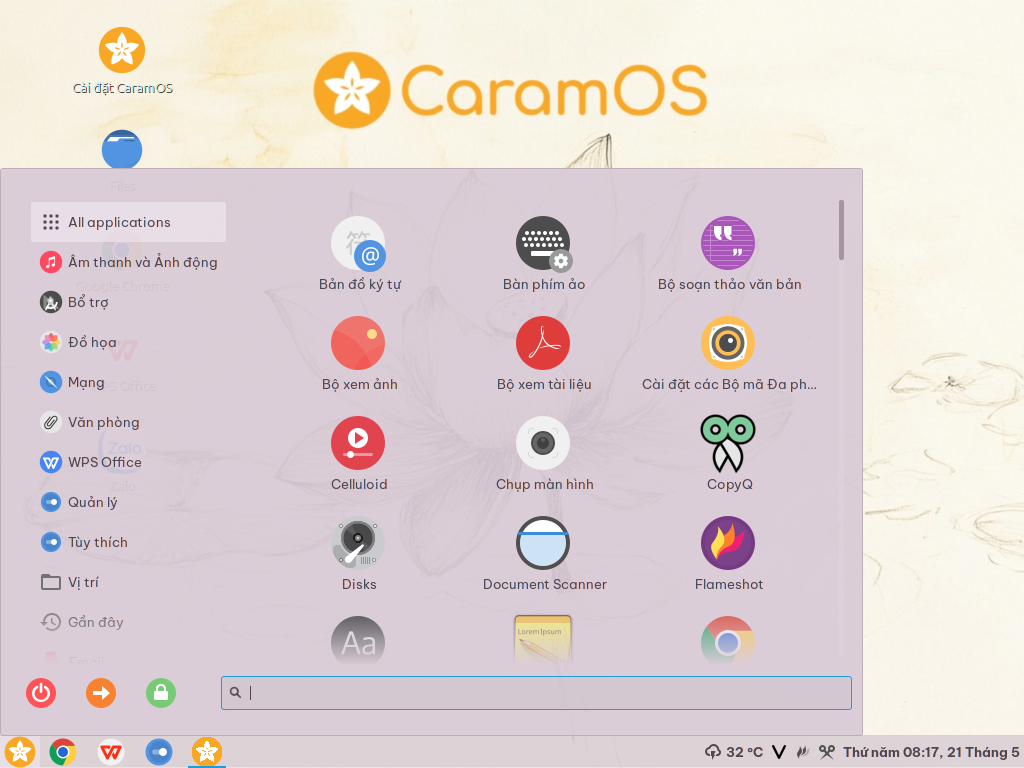This screenshot has height=768, width=1024.
Task: Select WPS Office category
Action: [x=128, y=462]
